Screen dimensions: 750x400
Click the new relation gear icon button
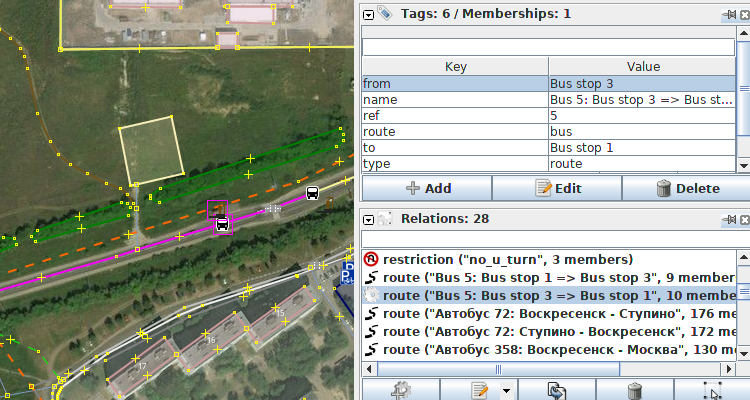pos(400,390)
